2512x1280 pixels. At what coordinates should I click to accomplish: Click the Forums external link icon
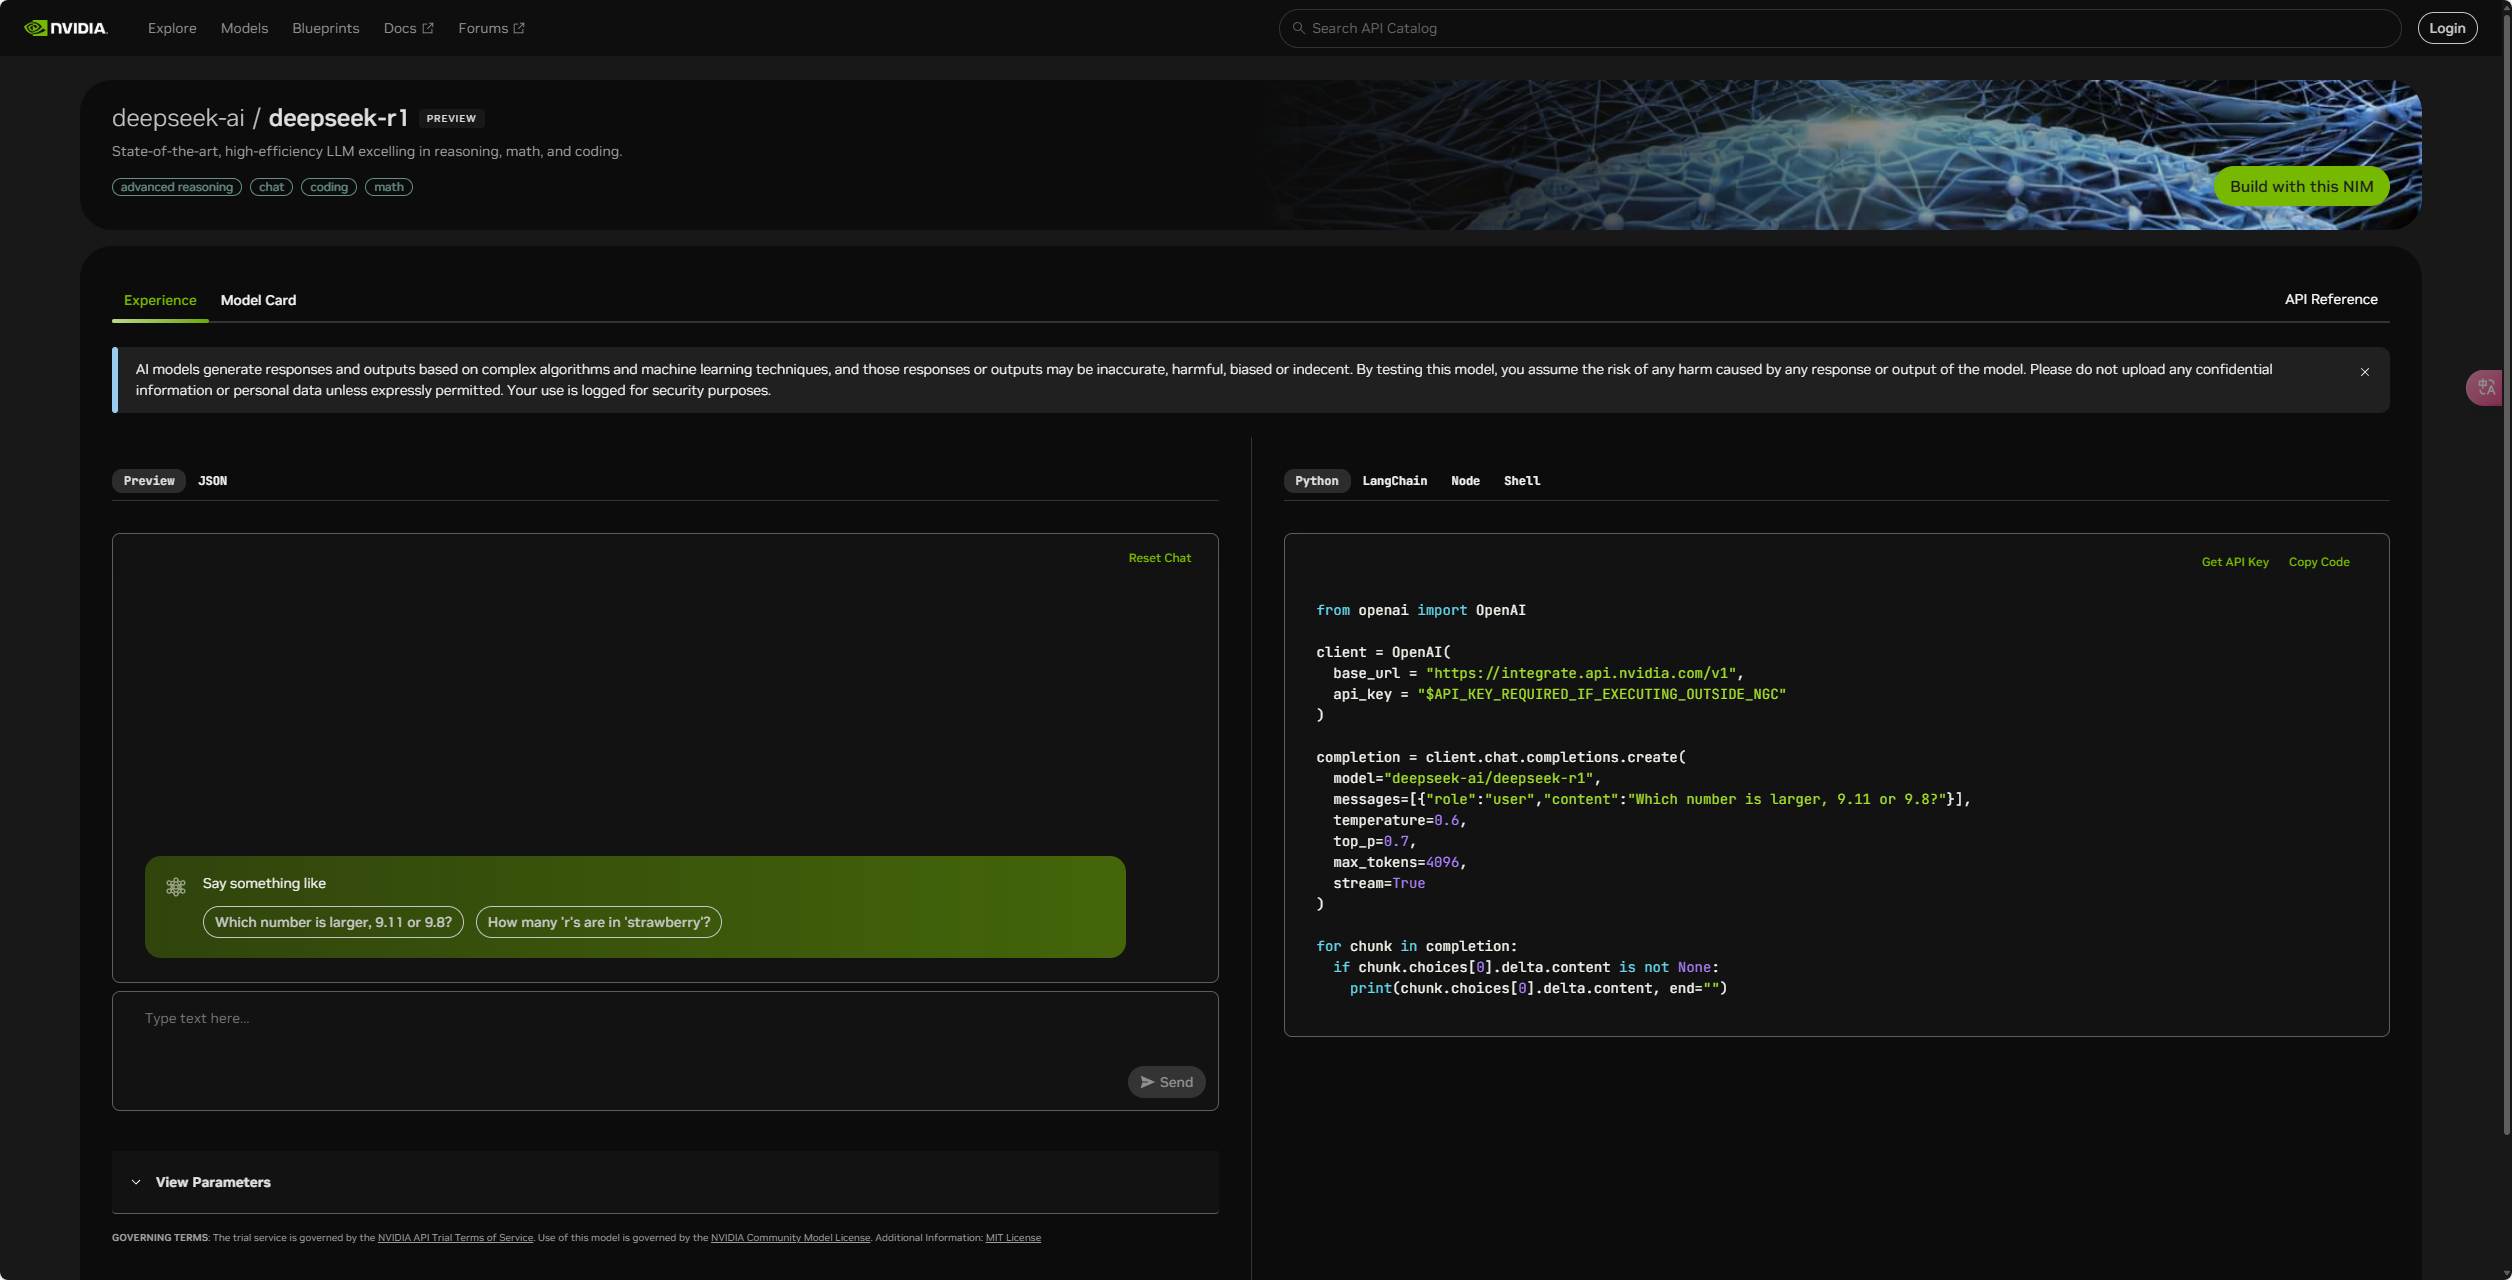pyautogui.click(x=519, y=28)
